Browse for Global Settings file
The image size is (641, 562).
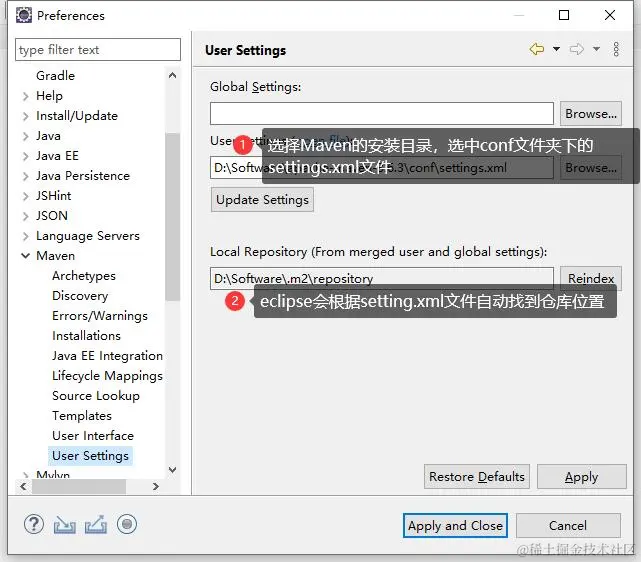pos(591,114)
